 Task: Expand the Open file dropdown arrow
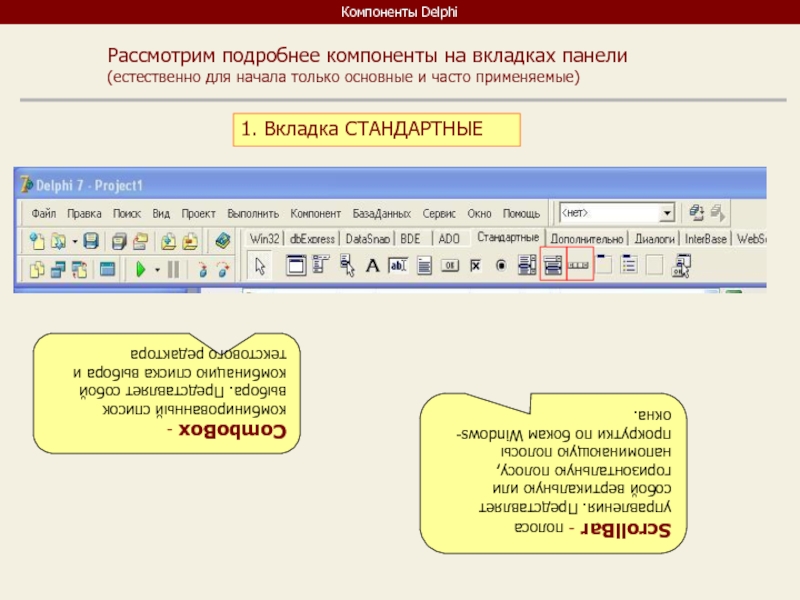[74, 241]
